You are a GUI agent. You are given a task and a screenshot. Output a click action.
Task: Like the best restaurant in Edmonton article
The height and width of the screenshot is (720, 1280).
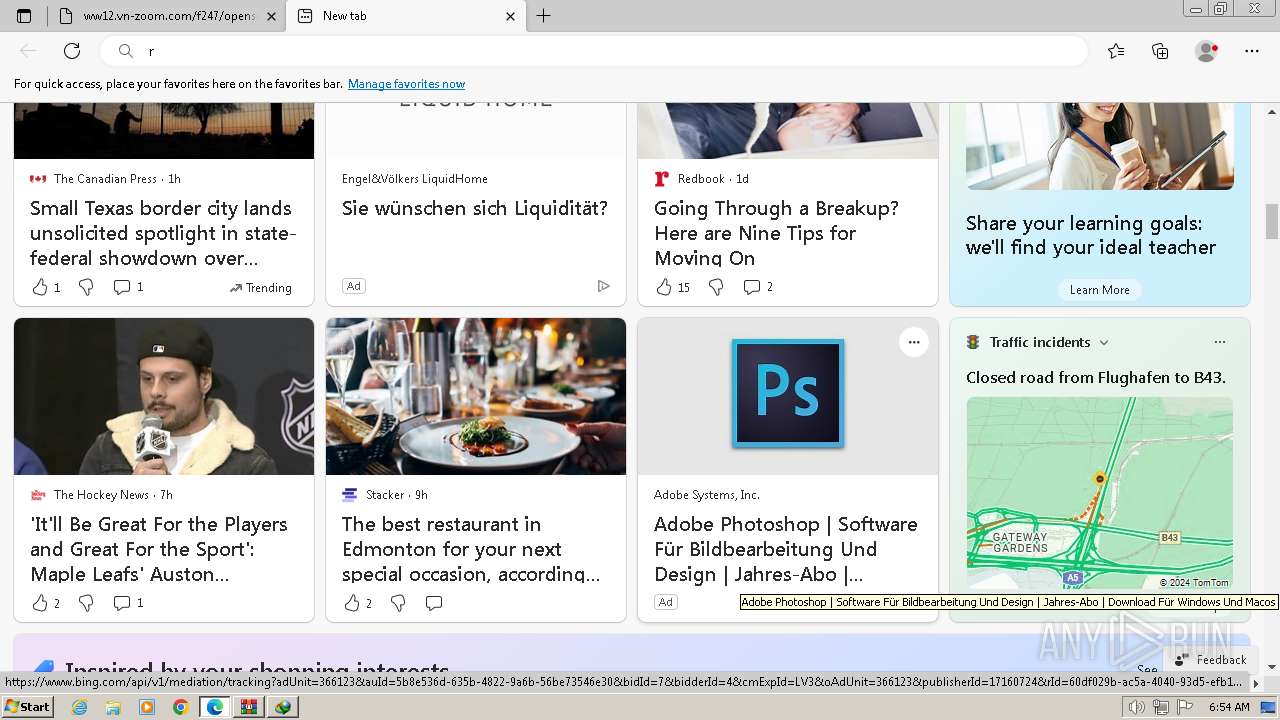352,603
